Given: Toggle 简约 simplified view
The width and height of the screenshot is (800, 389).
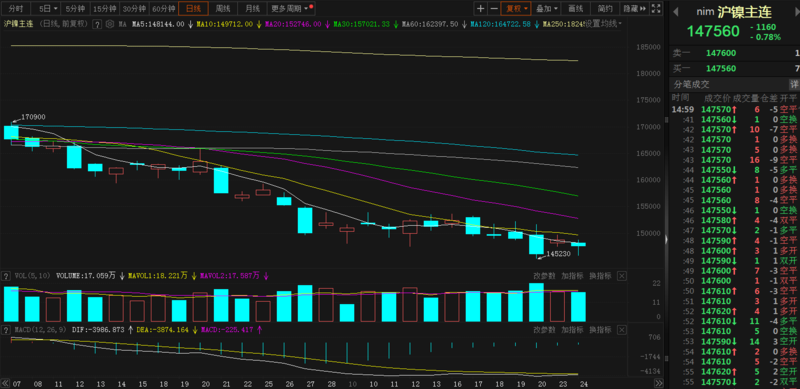Looking at the screenshot, I should pos(606,9).
